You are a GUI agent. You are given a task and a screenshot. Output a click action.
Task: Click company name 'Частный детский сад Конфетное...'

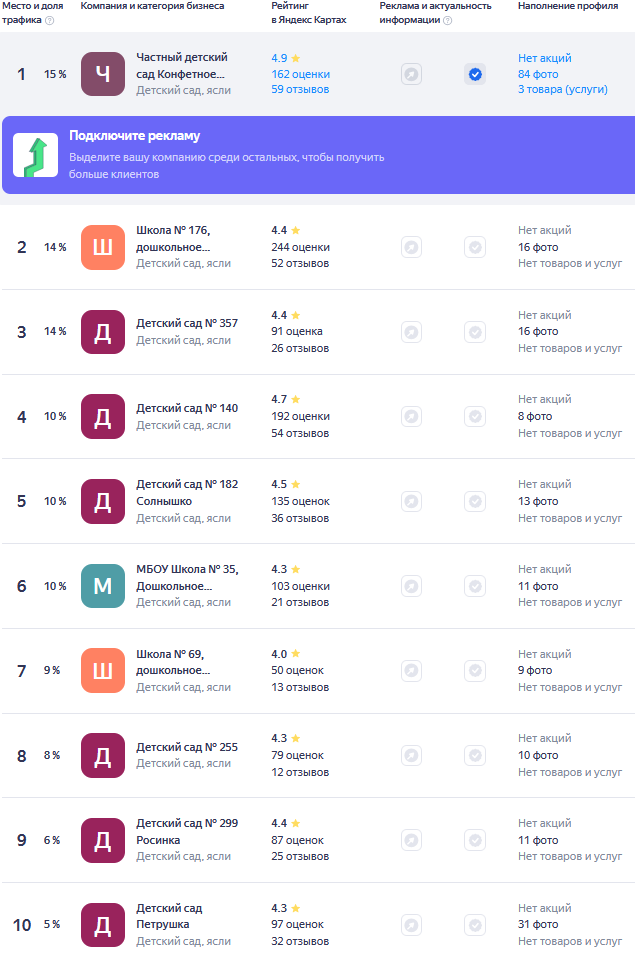(181, 66)
